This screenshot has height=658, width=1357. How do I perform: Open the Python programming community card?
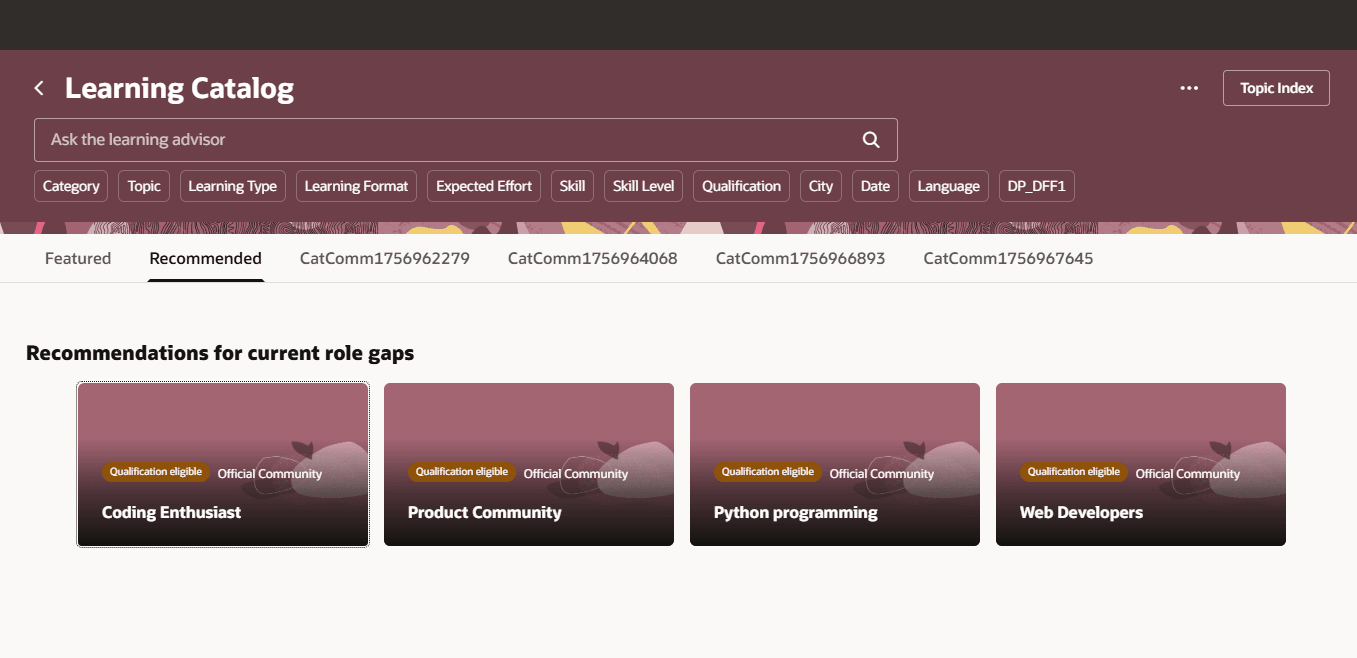coord(834,463)
